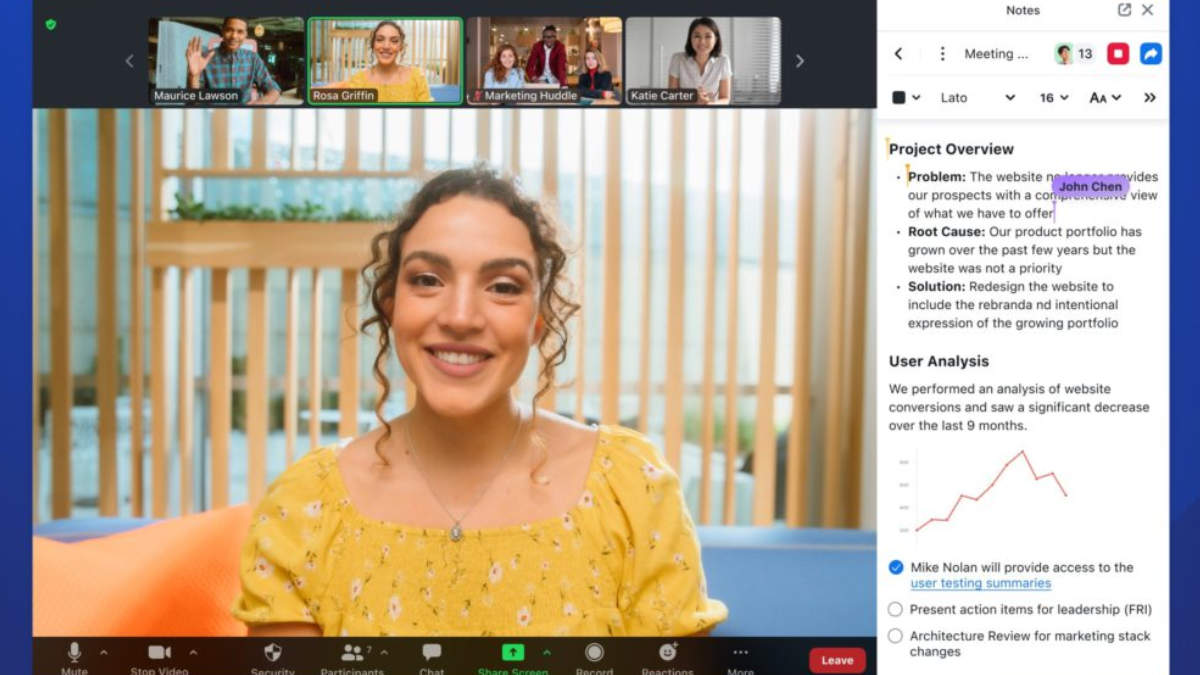Leave the meeting
The image size is (1200, 675).
coord(836,660)
